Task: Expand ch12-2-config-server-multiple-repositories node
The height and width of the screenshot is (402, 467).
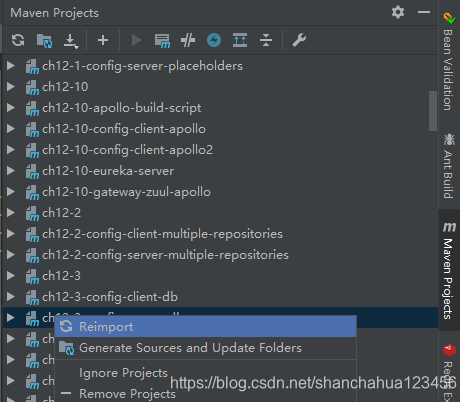Action: click(11, 255)
